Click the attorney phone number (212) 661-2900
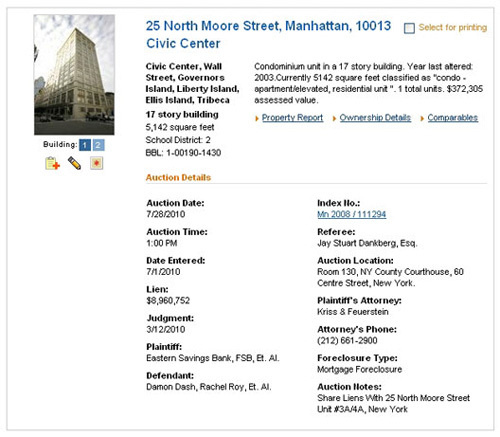 347,341
